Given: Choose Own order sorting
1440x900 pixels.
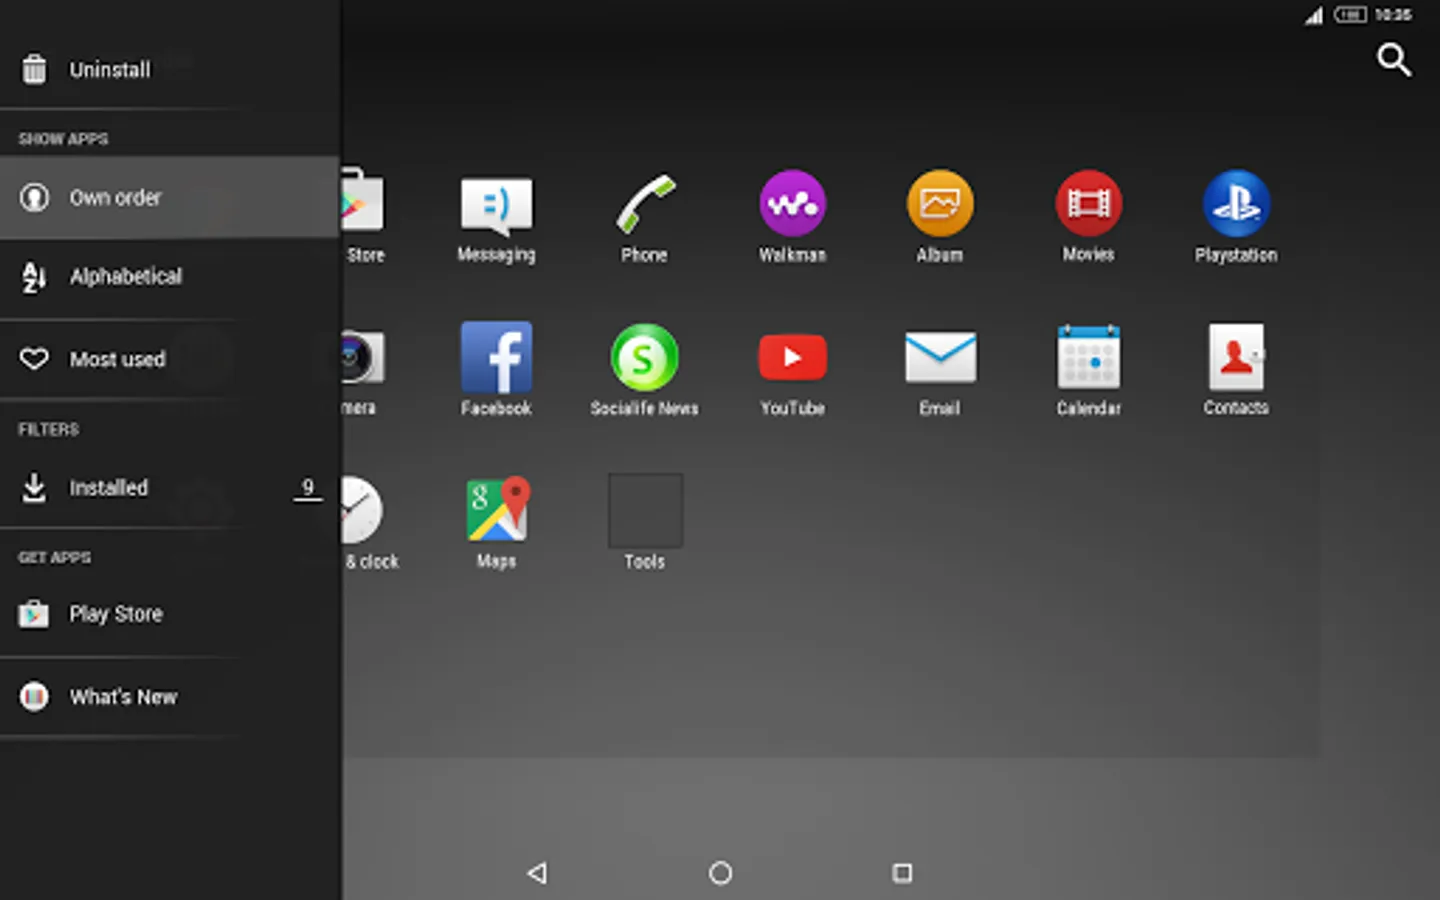Looking at the screenshot, I should tap(170, 197).
